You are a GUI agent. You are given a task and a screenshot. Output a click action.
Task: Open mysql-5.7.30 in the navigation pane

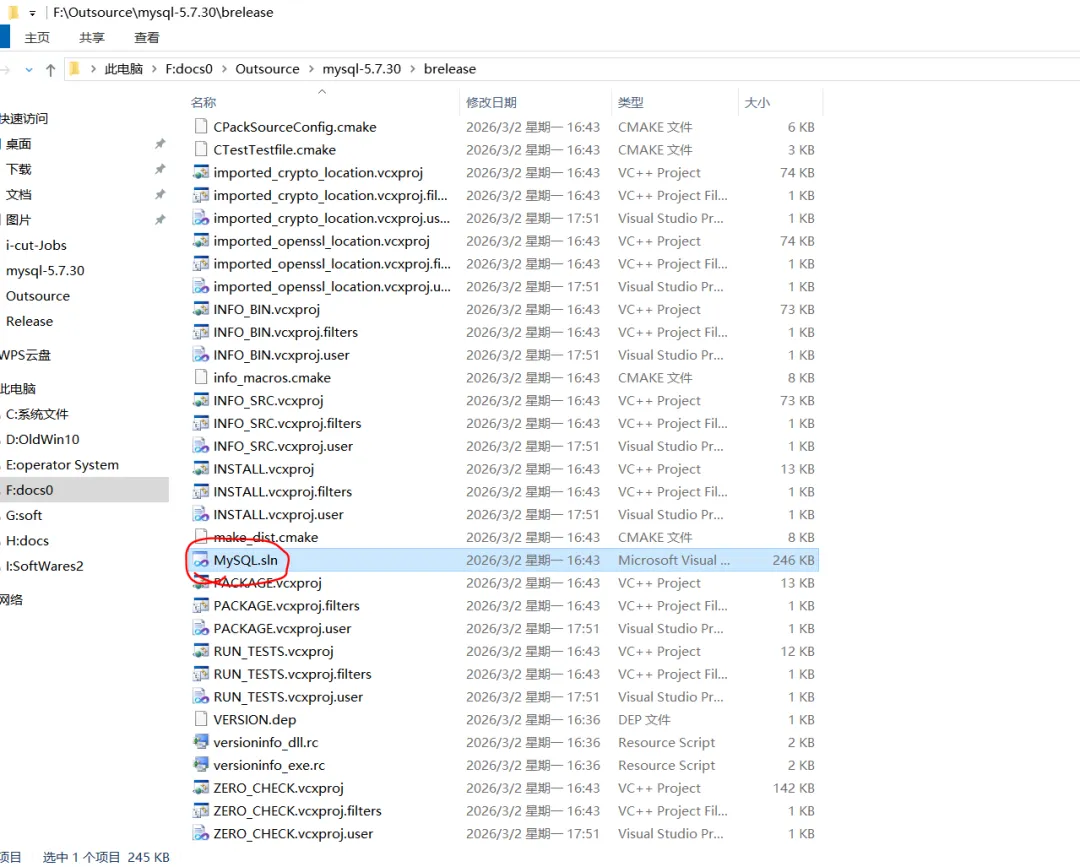45,271
